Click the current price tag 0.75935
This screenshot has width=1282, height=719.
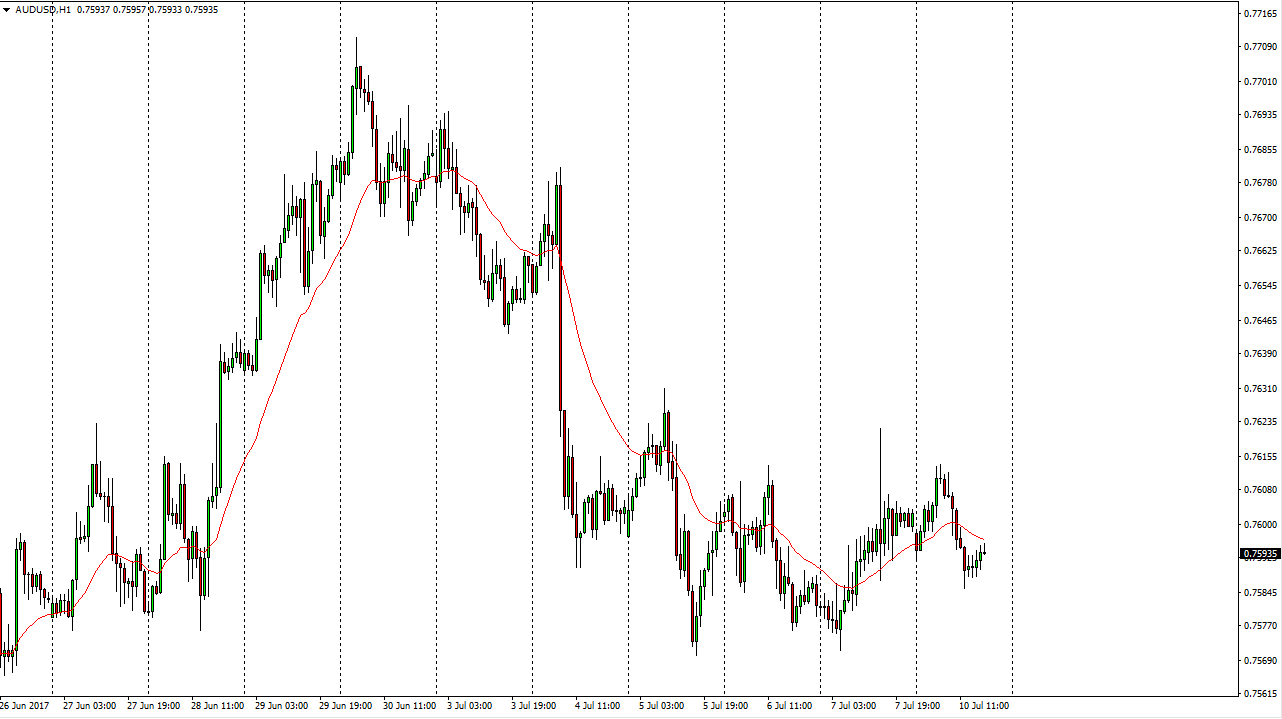click(1260, 553)
